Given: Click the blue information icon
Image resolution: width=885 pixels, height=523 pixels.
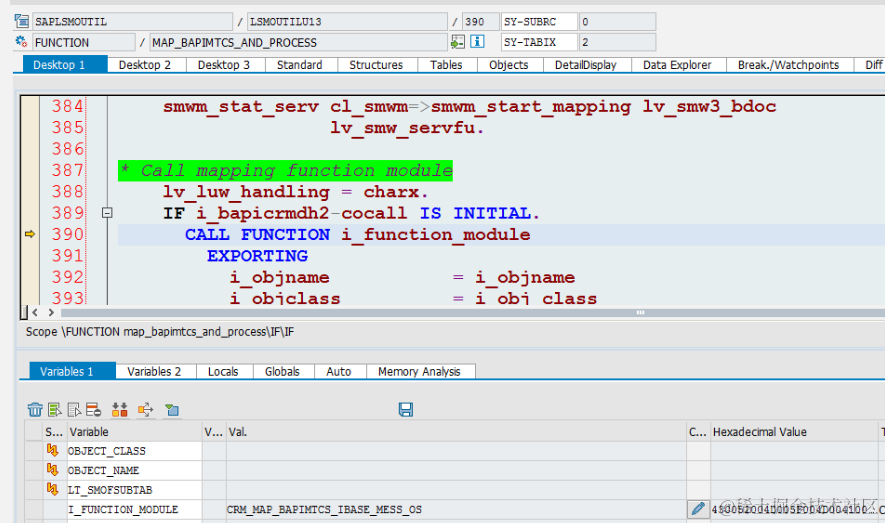Looking at the screenshot, I should pos(477,41).
